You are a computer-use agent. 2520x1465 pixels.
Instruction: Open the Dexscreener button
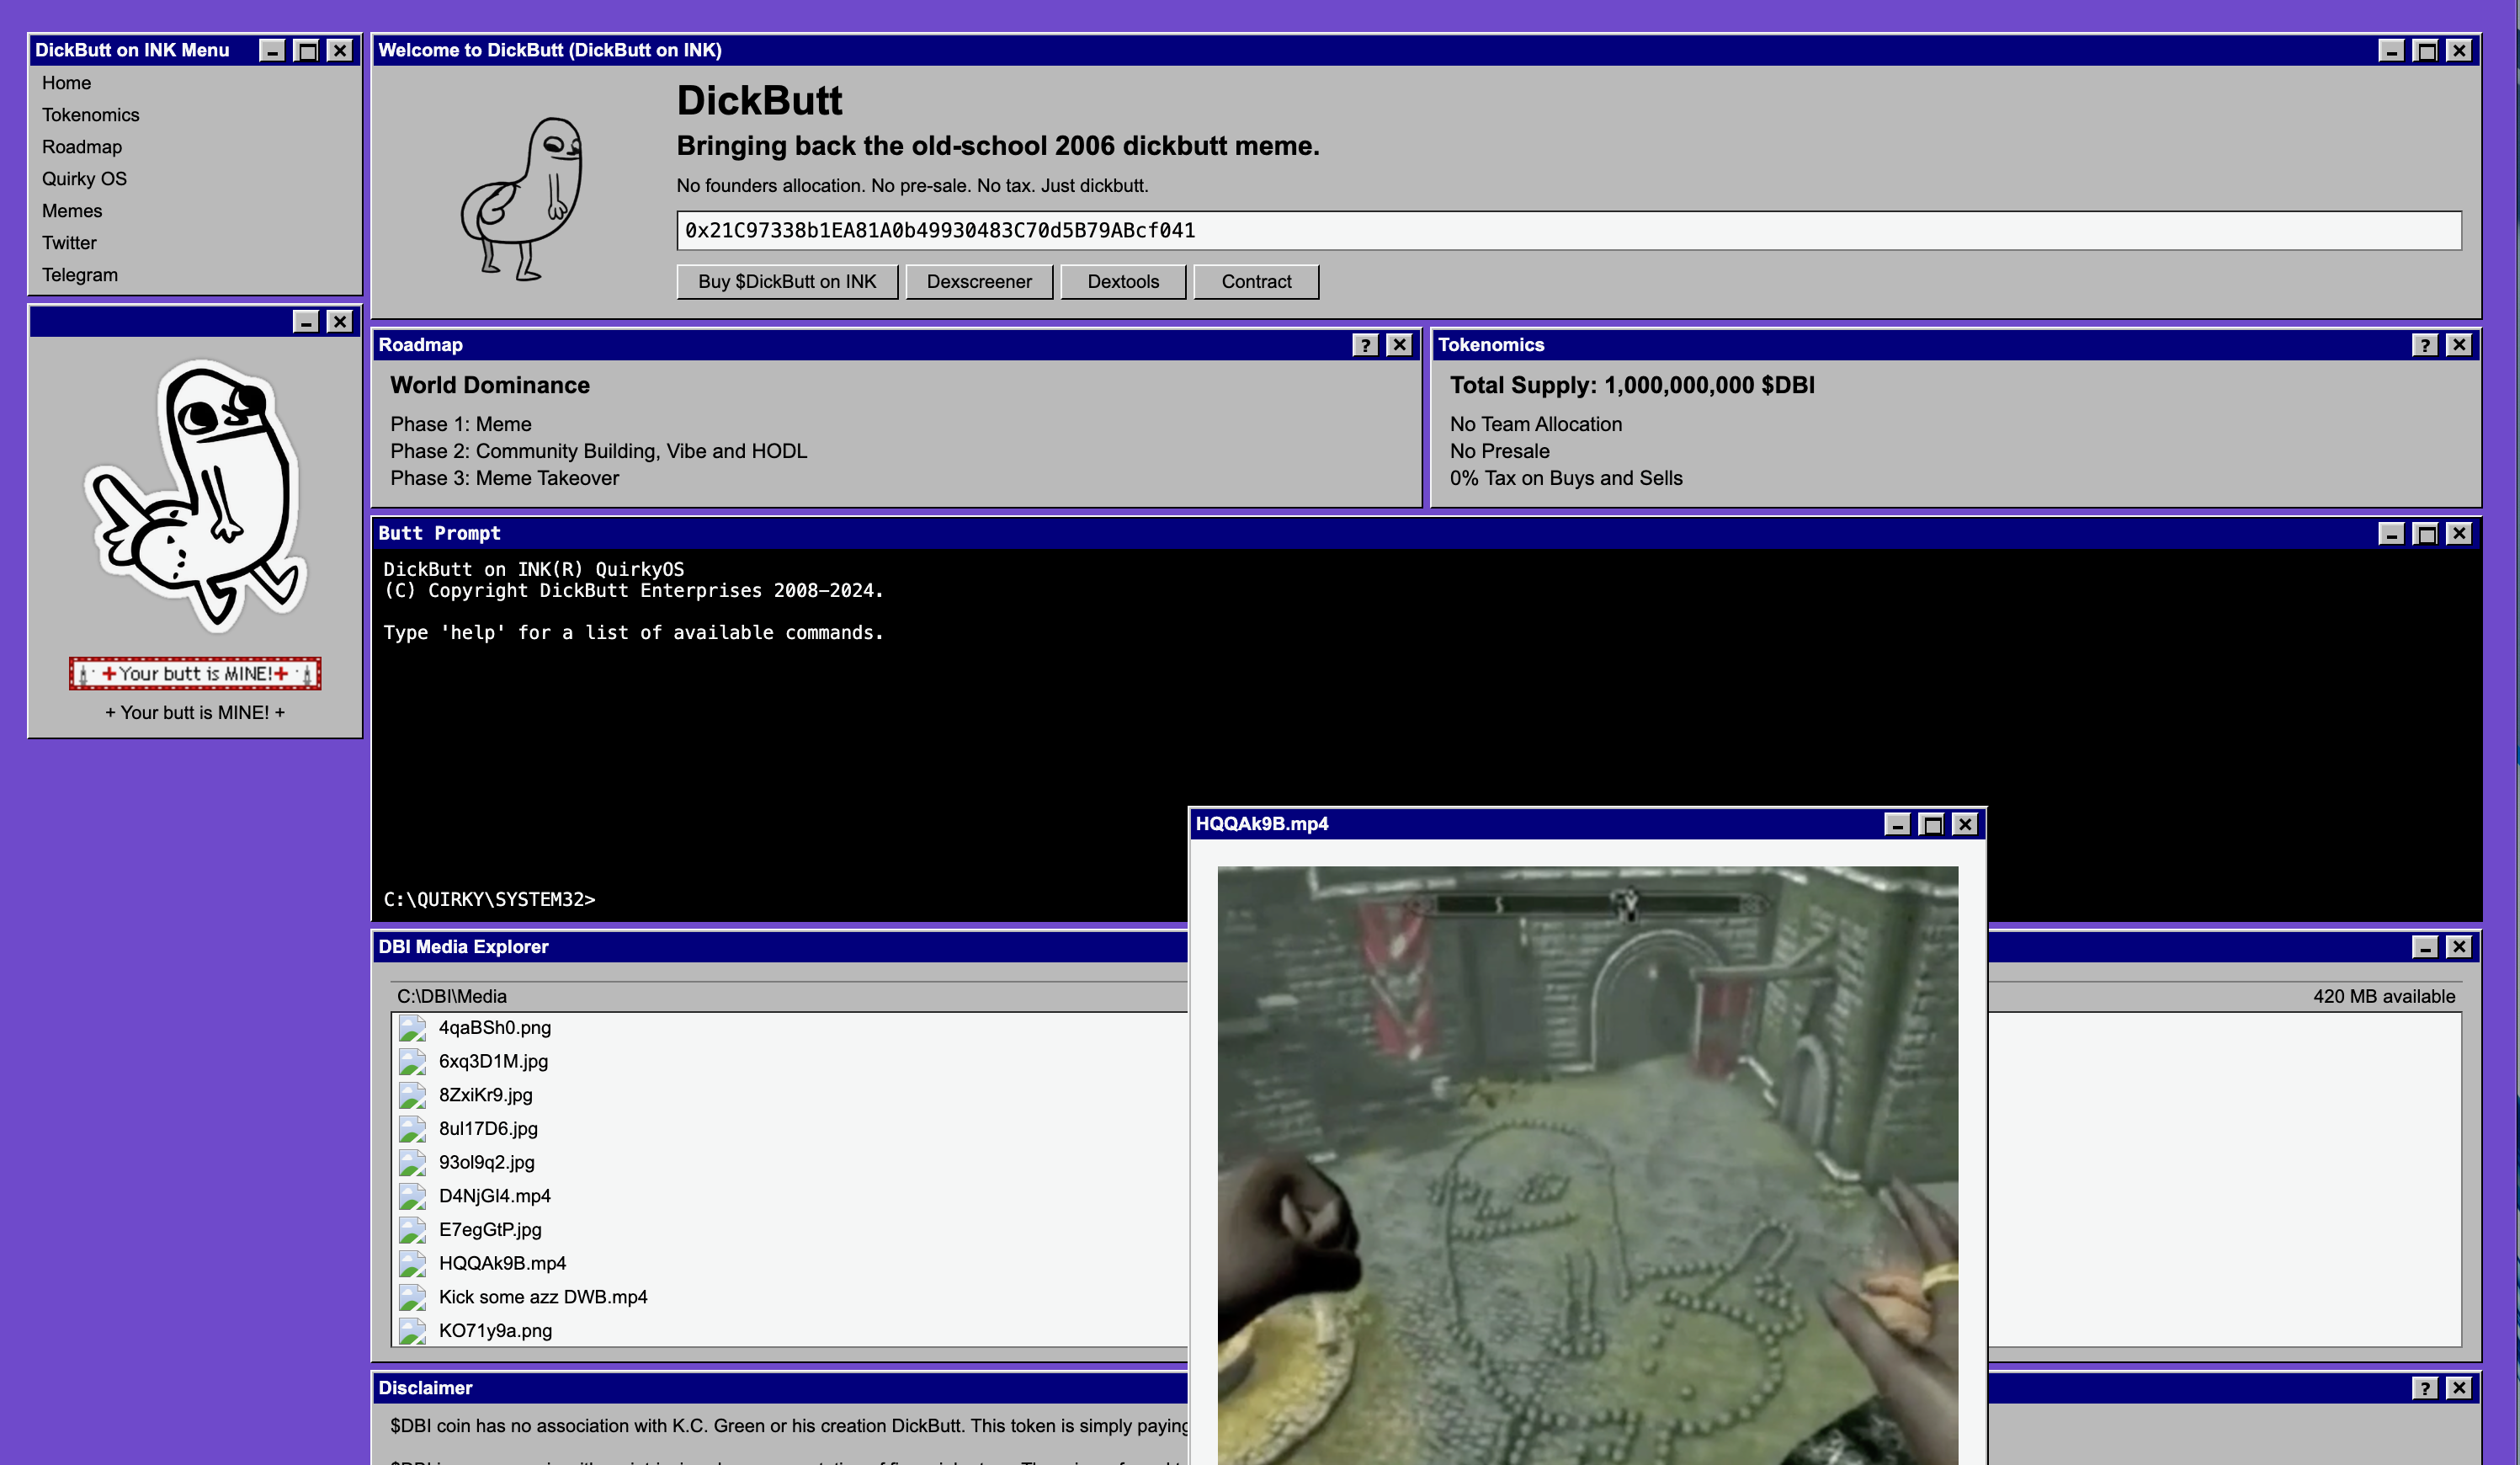point(978,282)
